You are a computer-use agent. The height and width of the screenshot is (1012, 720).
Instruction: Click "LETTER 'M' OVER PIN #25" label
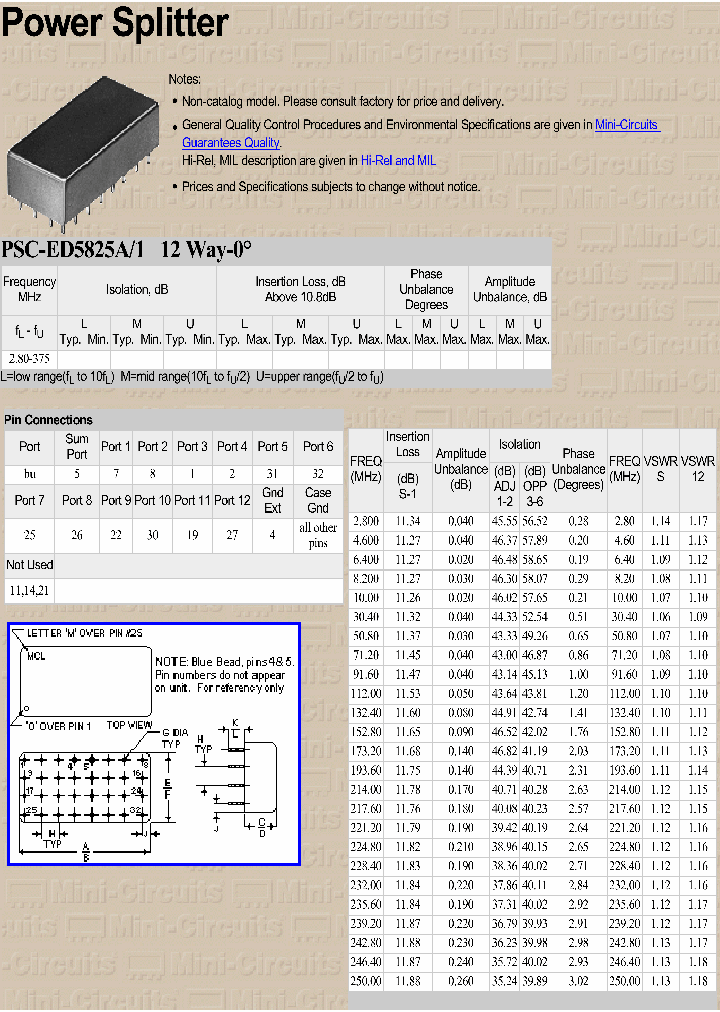click(85, 633)
